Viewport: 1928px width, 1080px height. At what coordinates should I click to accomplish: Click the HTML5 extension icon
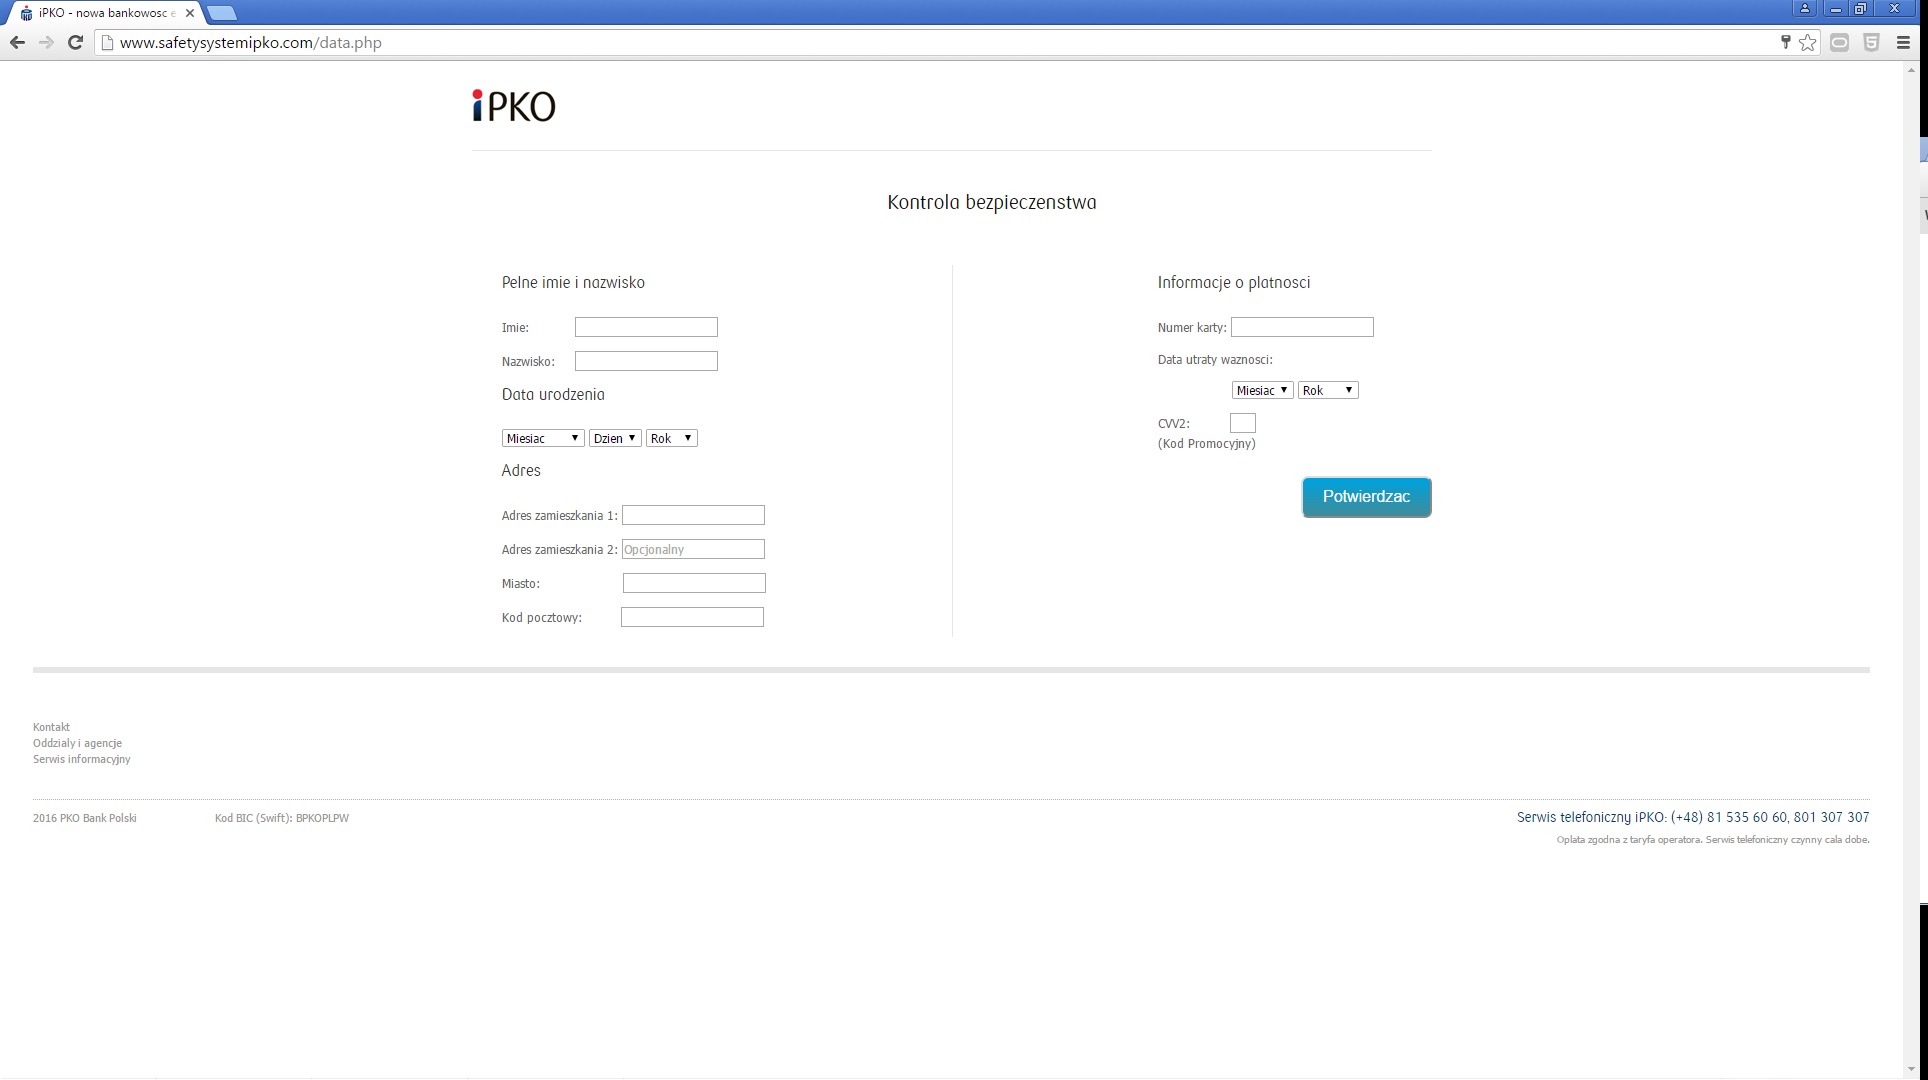pos(1871,42)
